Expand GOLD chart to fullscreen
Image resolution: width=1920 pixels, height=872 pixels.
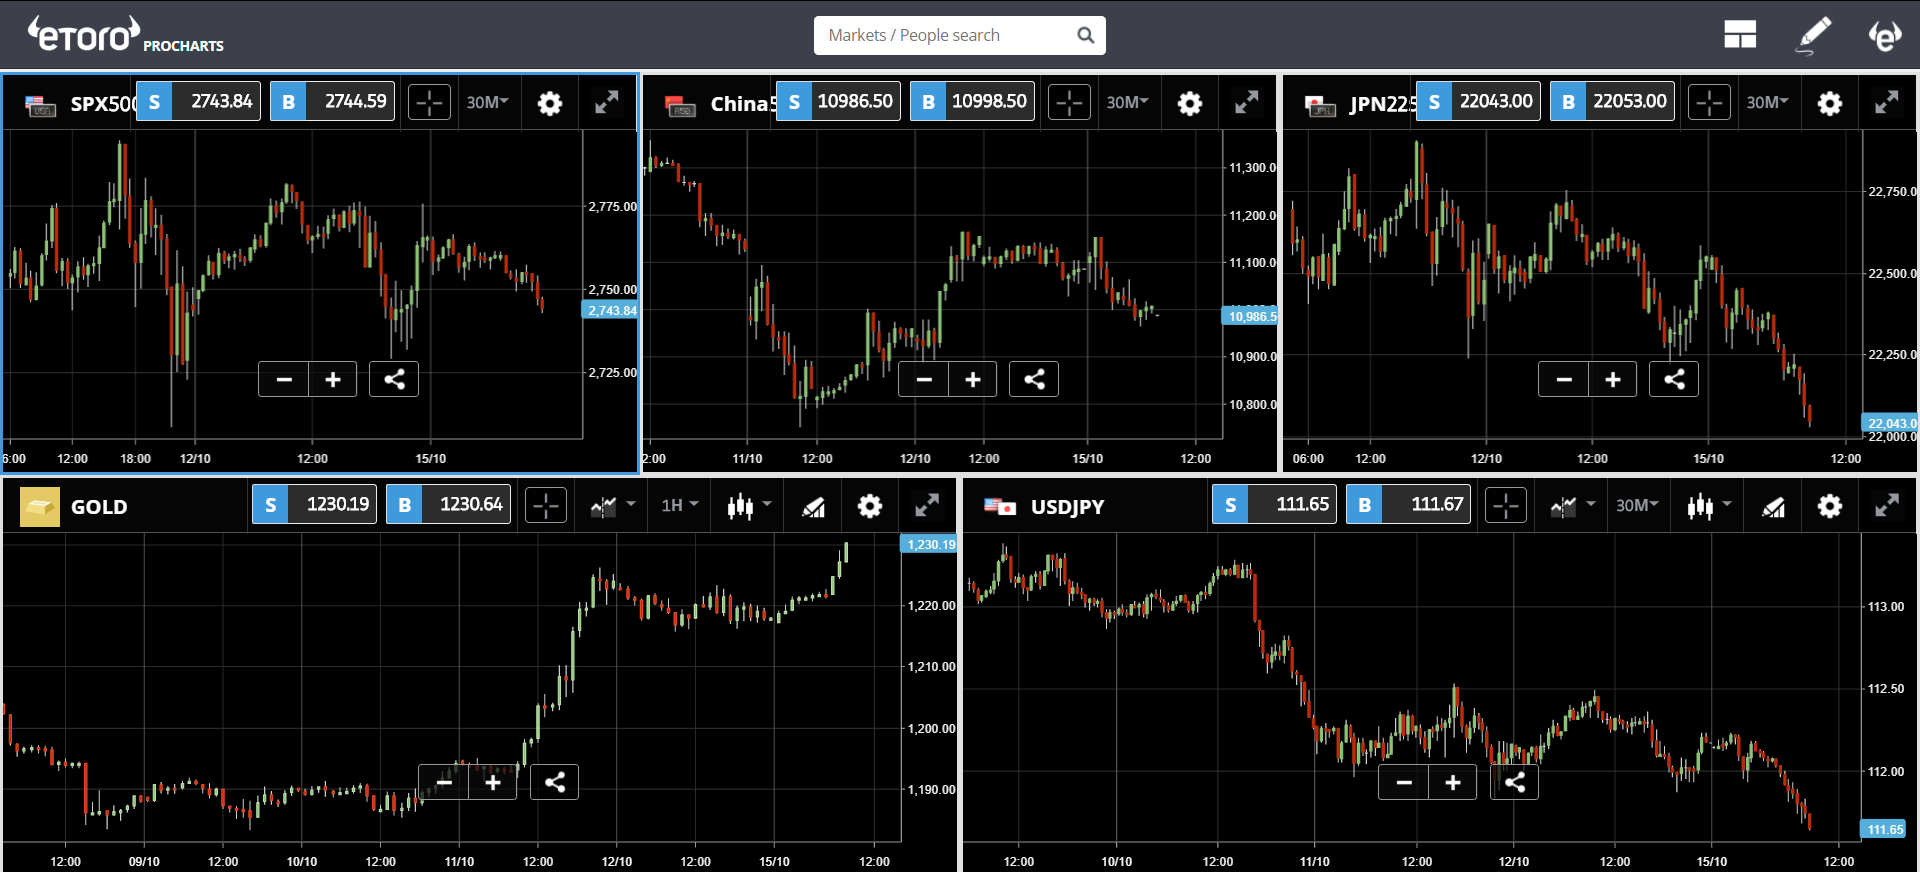click(x=927, y=505)
